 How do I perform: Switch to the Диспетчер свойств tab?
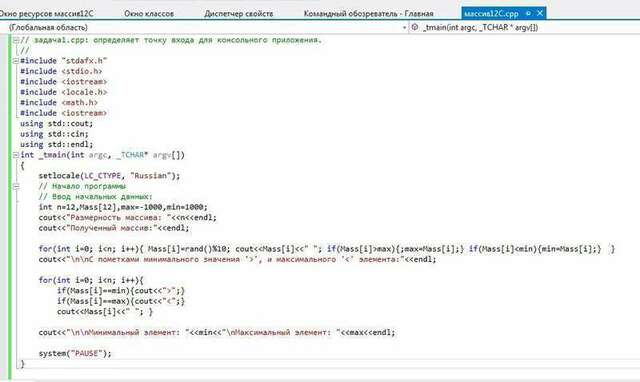pyautogui.click(x=239, y=14)
